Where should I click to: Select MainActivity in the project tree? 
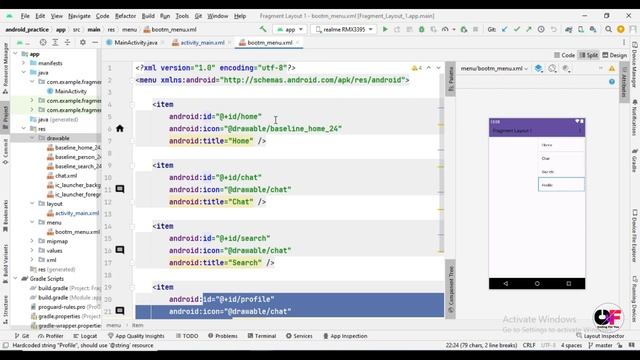(67, 91)
